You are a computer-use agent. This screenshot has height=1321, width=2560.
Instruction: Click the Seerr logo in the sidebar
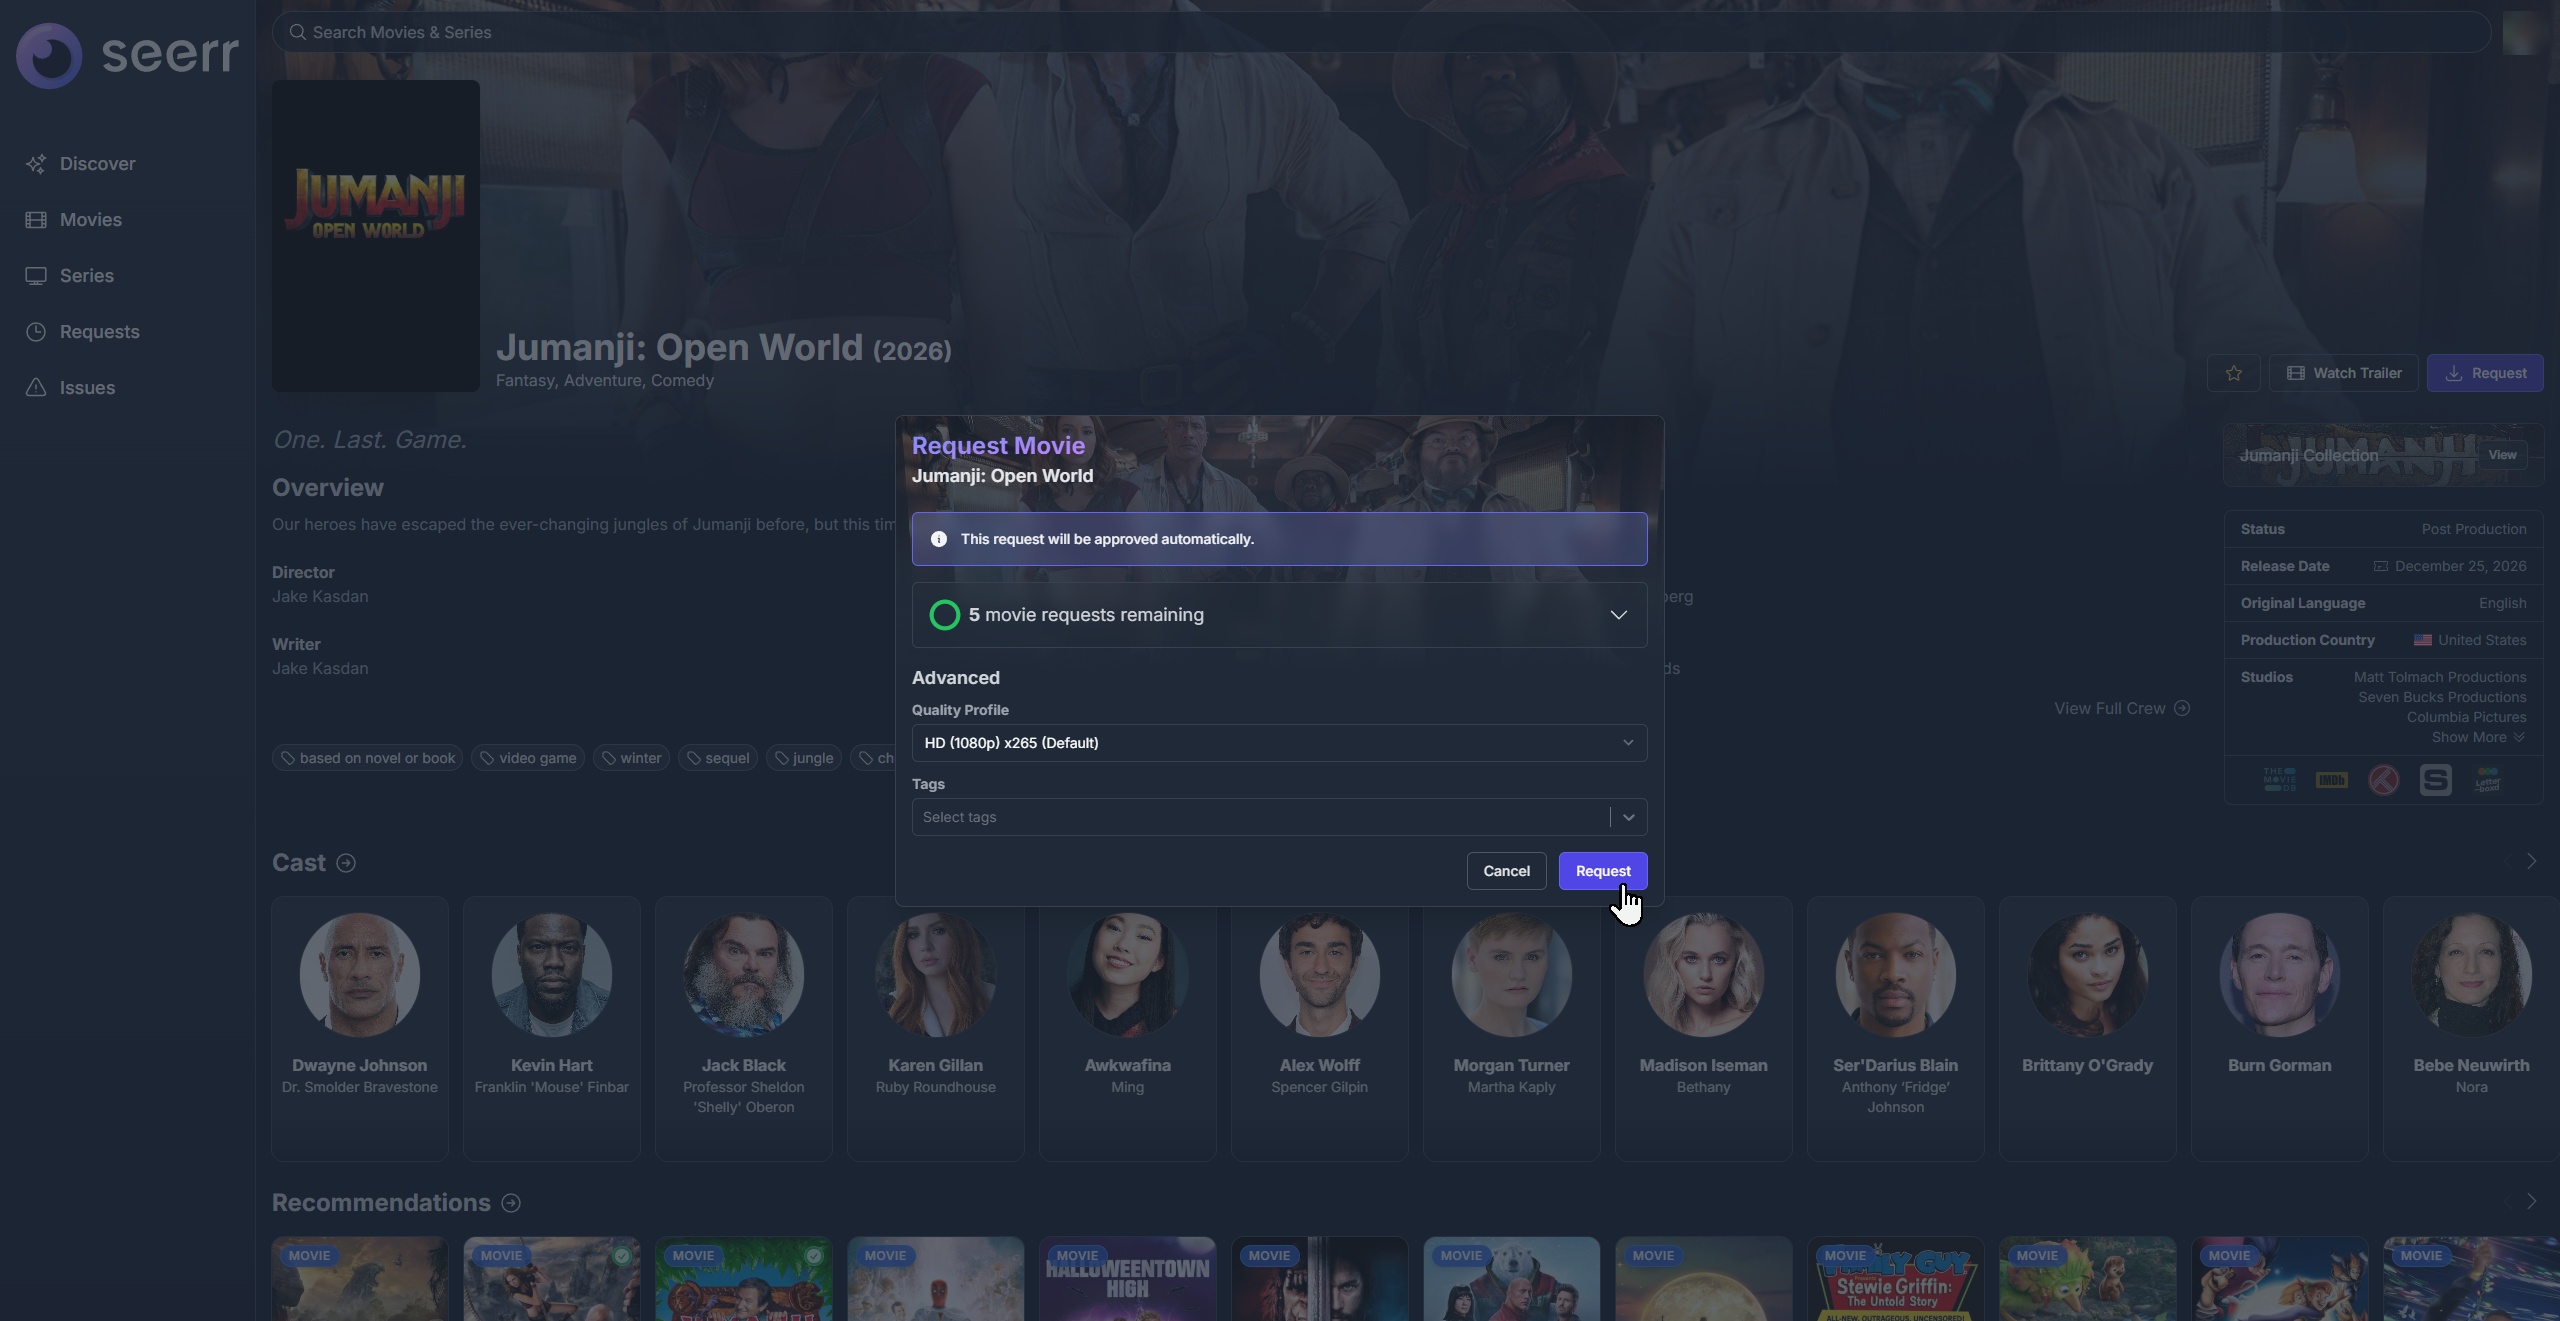click(127, 55)
